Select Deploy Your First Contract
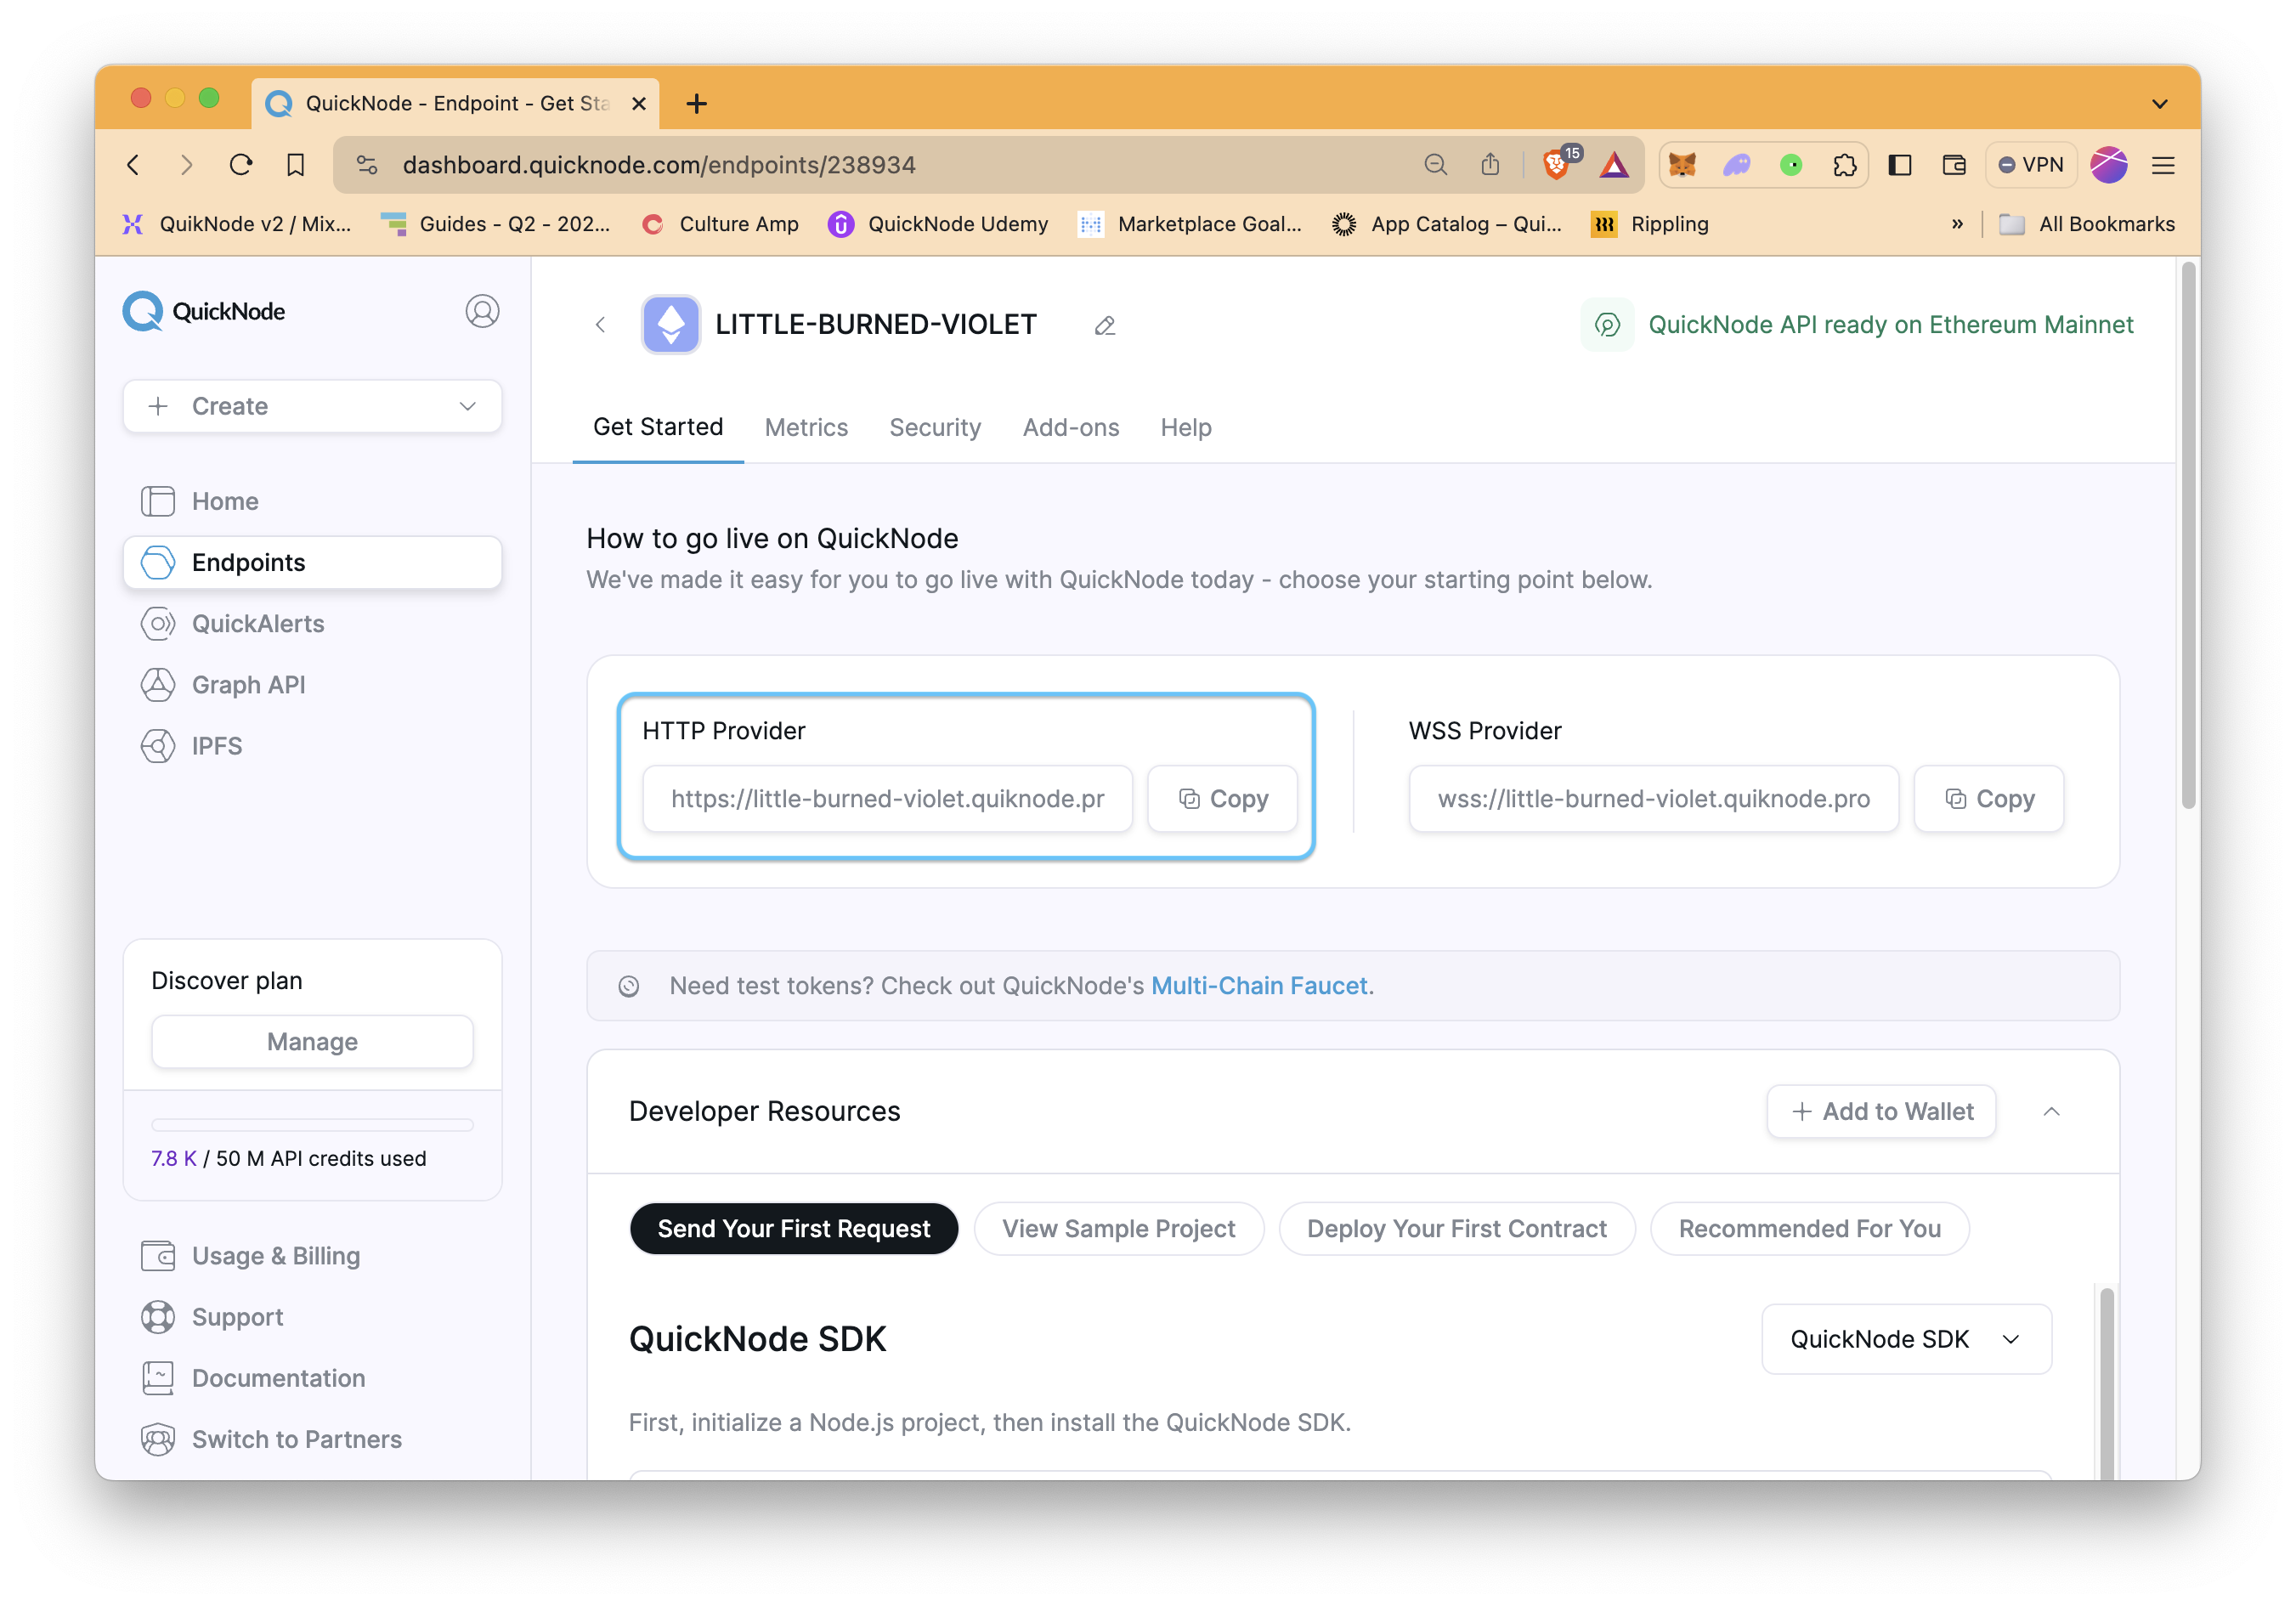 [x=1457, y=1229]
